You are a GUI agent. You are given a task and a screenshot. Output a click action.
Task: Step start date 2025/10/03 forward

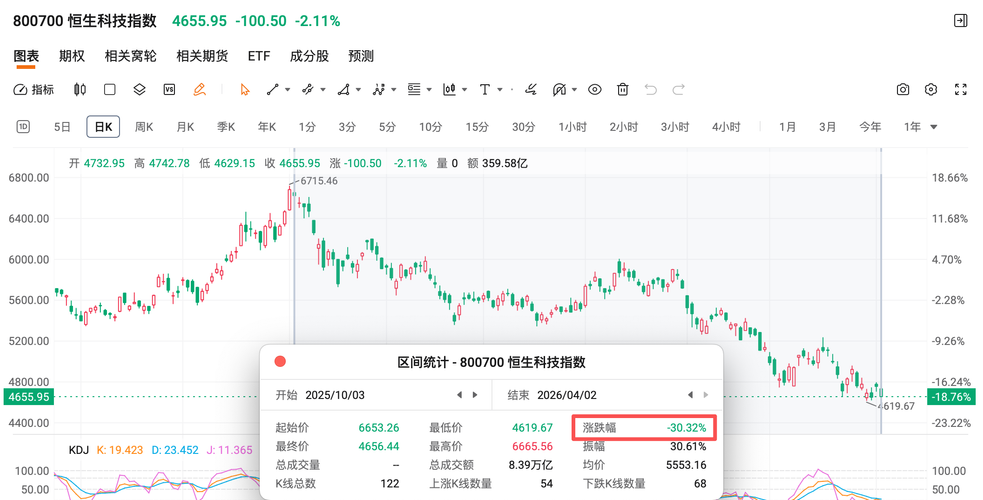475,395
